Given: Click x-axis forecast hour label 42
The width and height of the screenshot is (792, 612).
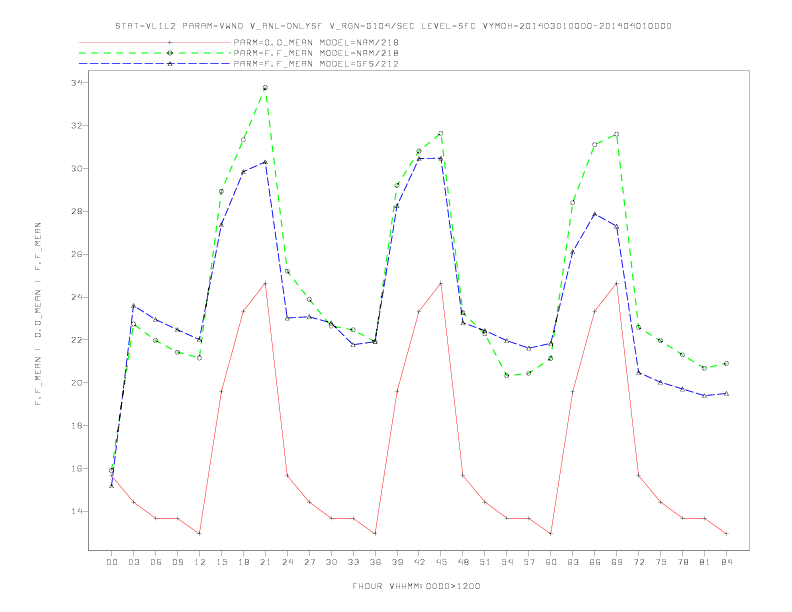Looking at the screenshot, I should 419,562.
